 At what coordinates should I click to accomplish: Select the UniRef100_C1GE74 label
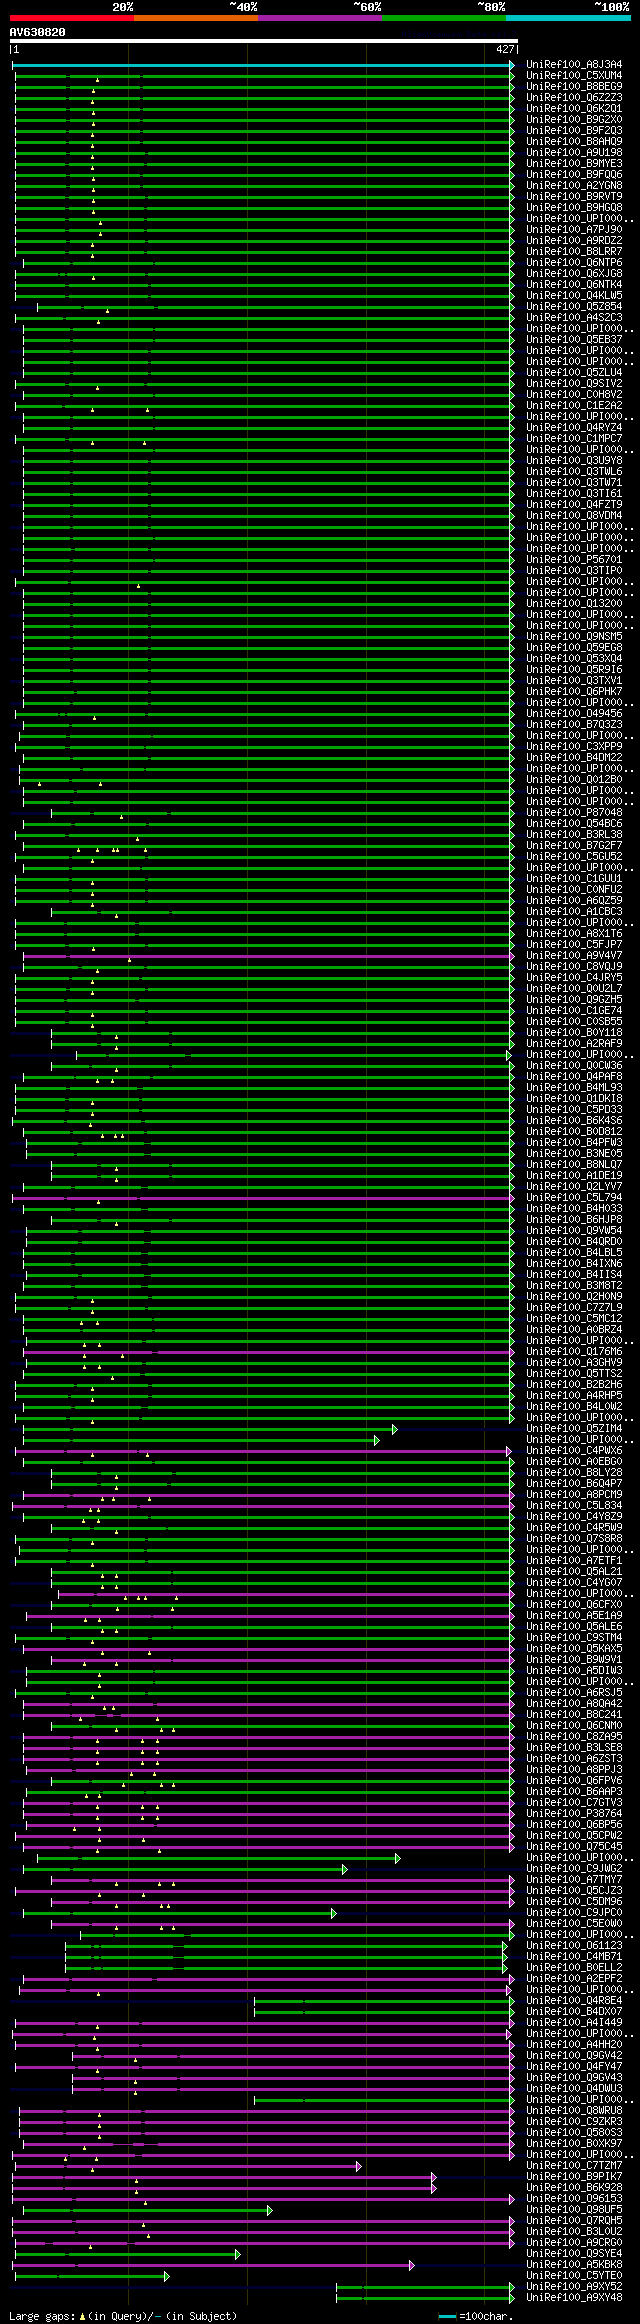(x=574, y=1011)
